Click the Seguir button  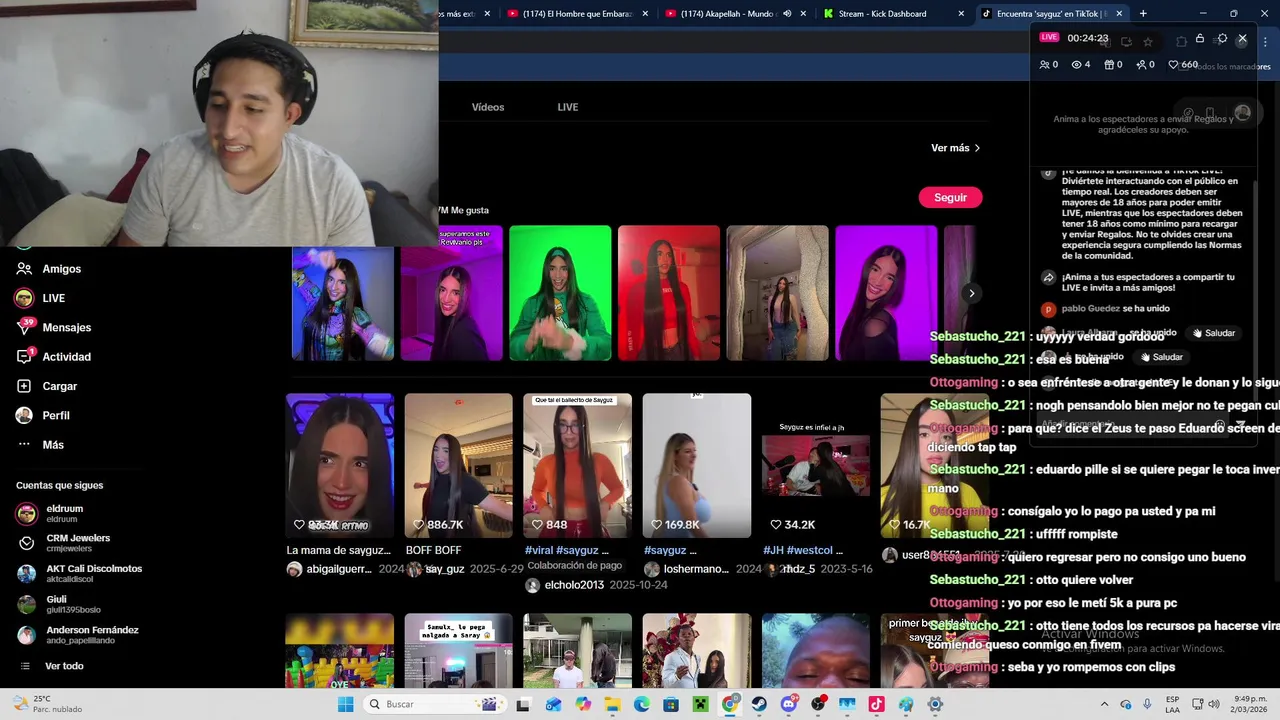[x=950, y=197]
